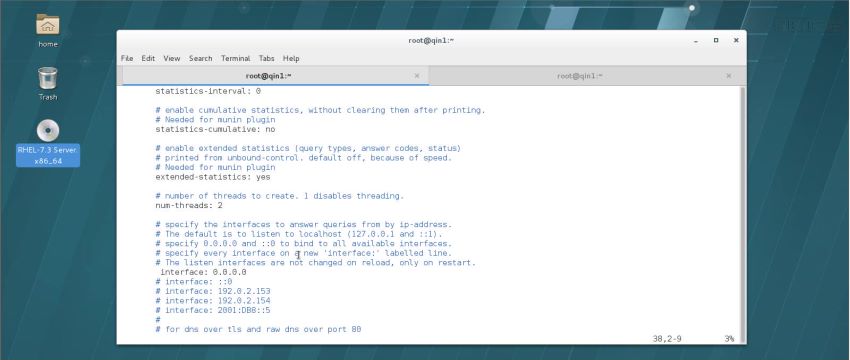Screen dimensions: 850x360
Task: Minimize the terminal window
Action: [696, 41]
